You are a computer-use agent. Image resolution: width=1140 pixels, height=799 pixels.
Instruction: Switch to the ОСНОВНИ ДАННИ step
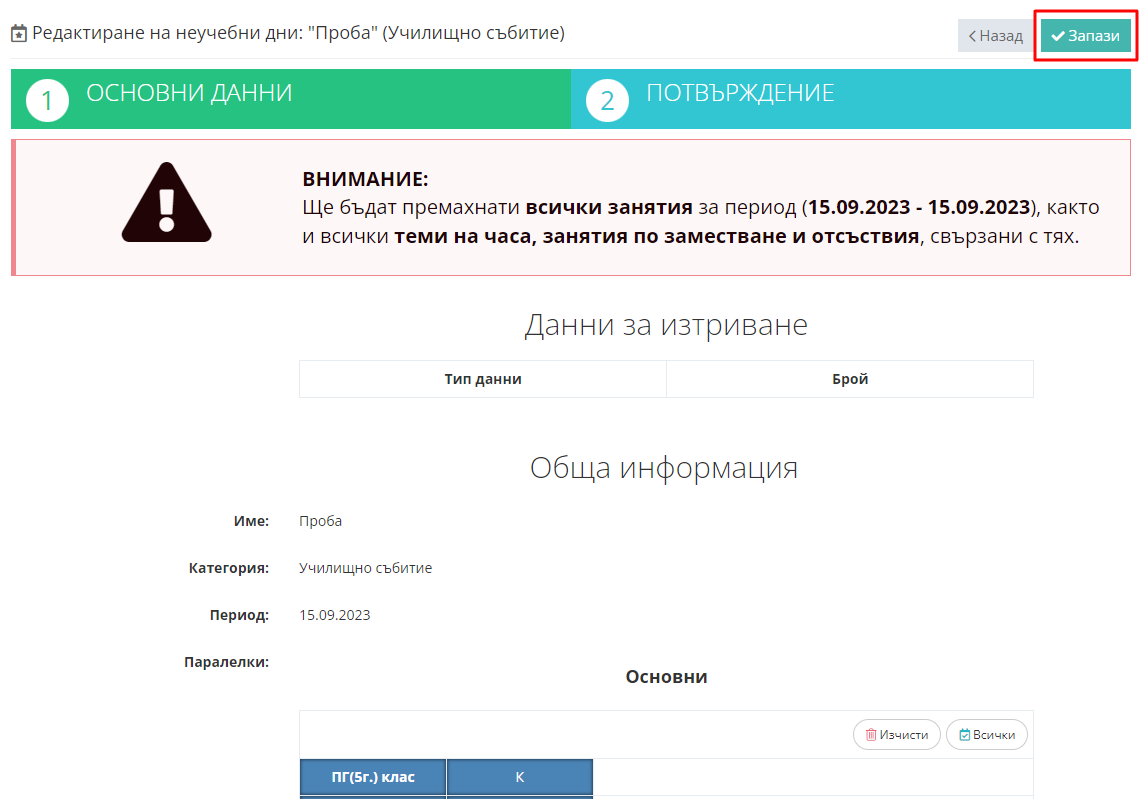point(189,94)
